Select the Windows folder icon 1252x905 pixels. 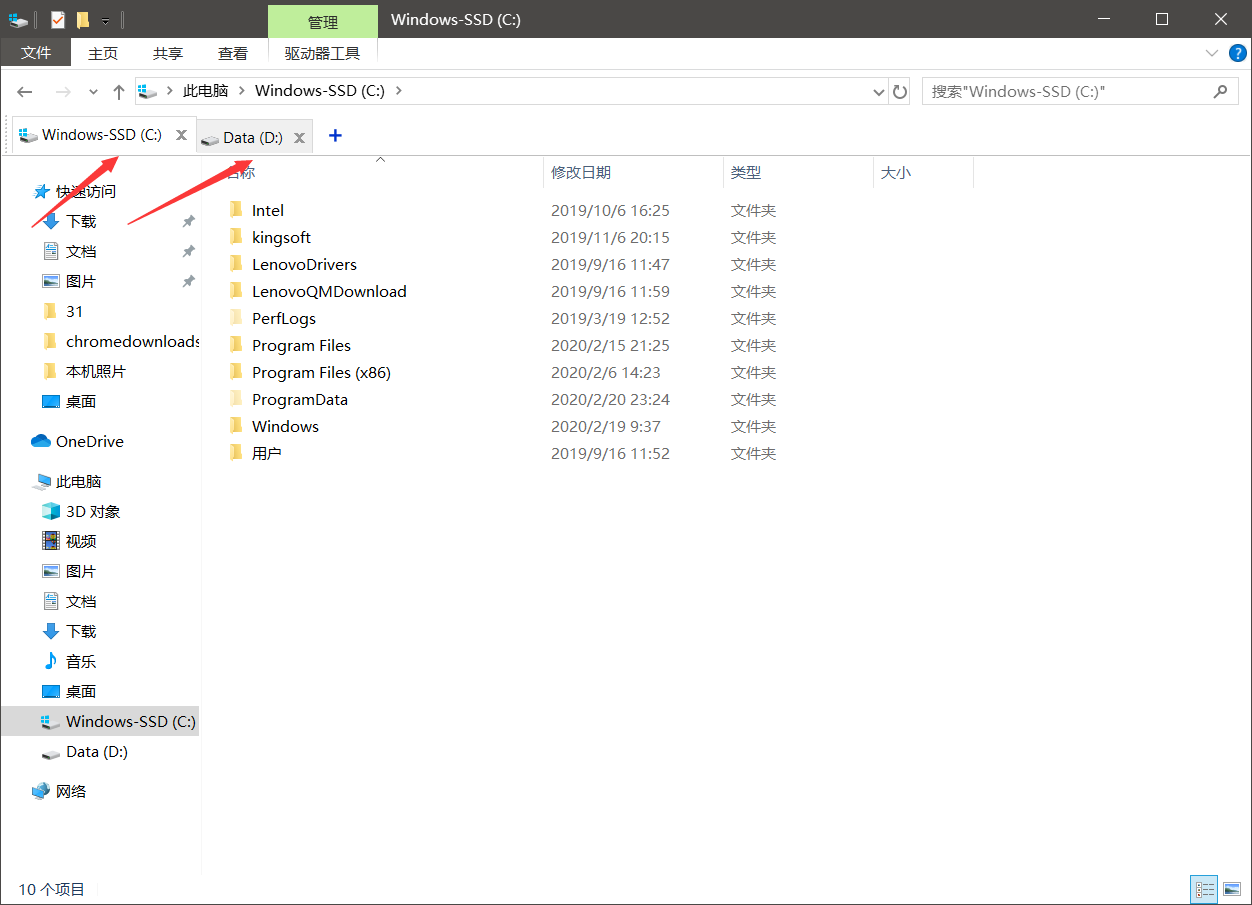[x=236, y=426]
